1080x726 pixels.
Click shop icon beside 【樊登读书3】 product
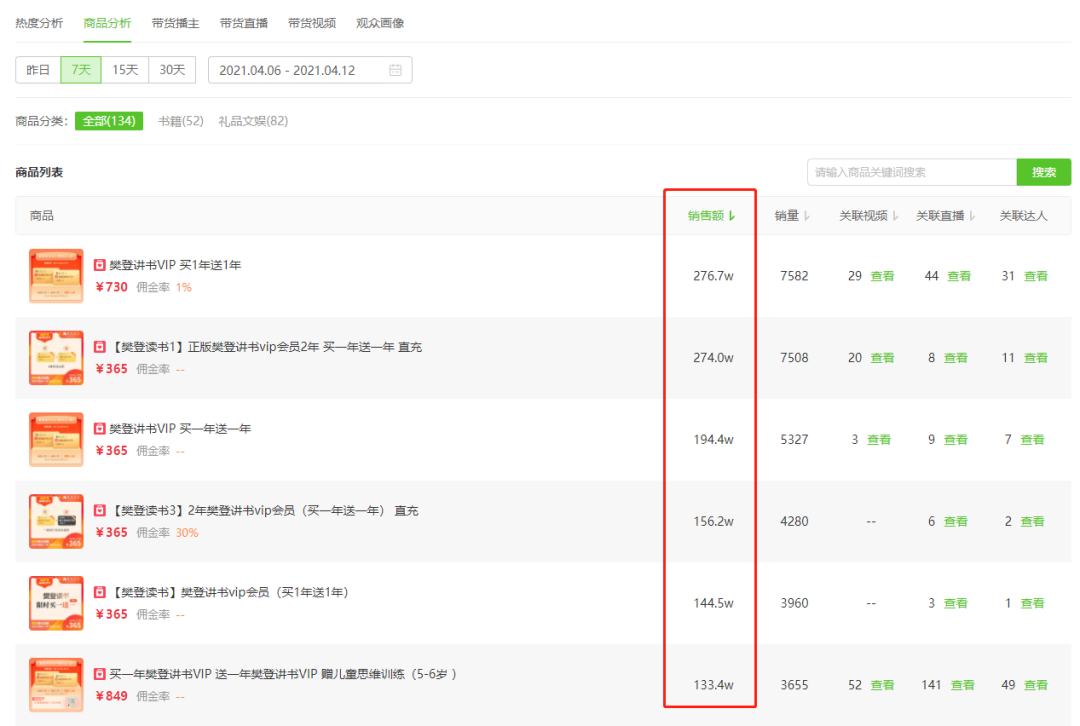[x=100, y=510]
